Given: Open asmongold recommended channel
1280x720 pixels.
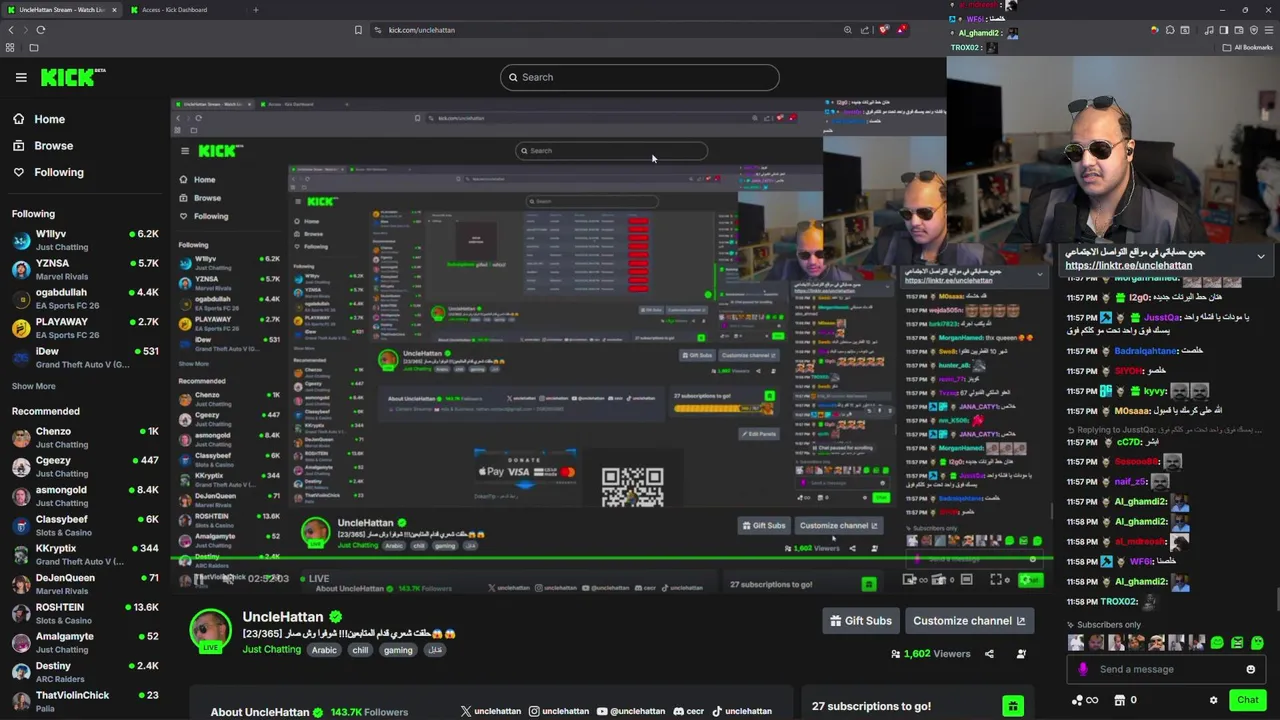Looking at the screenshot, I should coord(85,496).
